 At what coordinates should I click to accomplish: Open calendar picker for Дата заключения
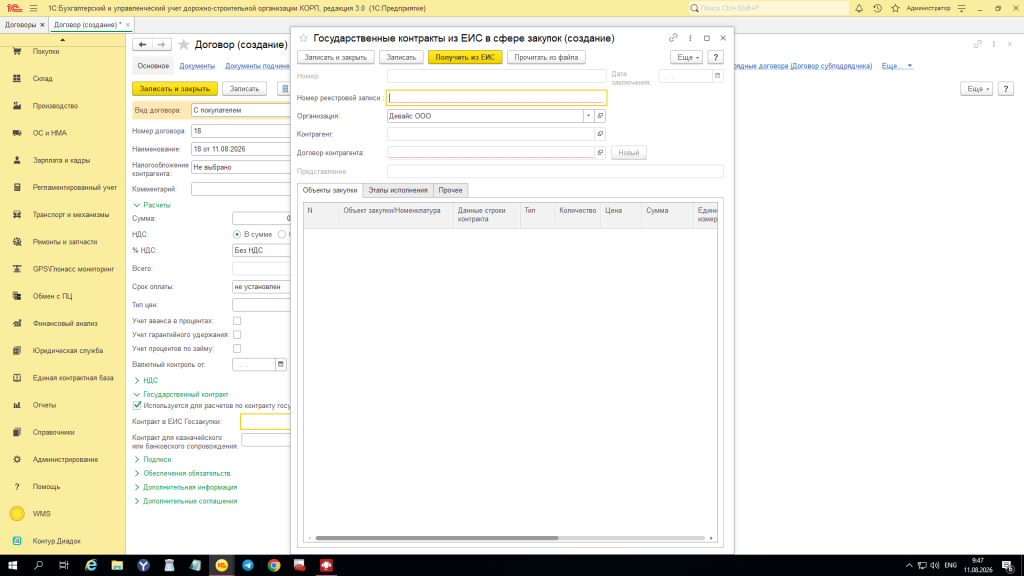point(717,76)
